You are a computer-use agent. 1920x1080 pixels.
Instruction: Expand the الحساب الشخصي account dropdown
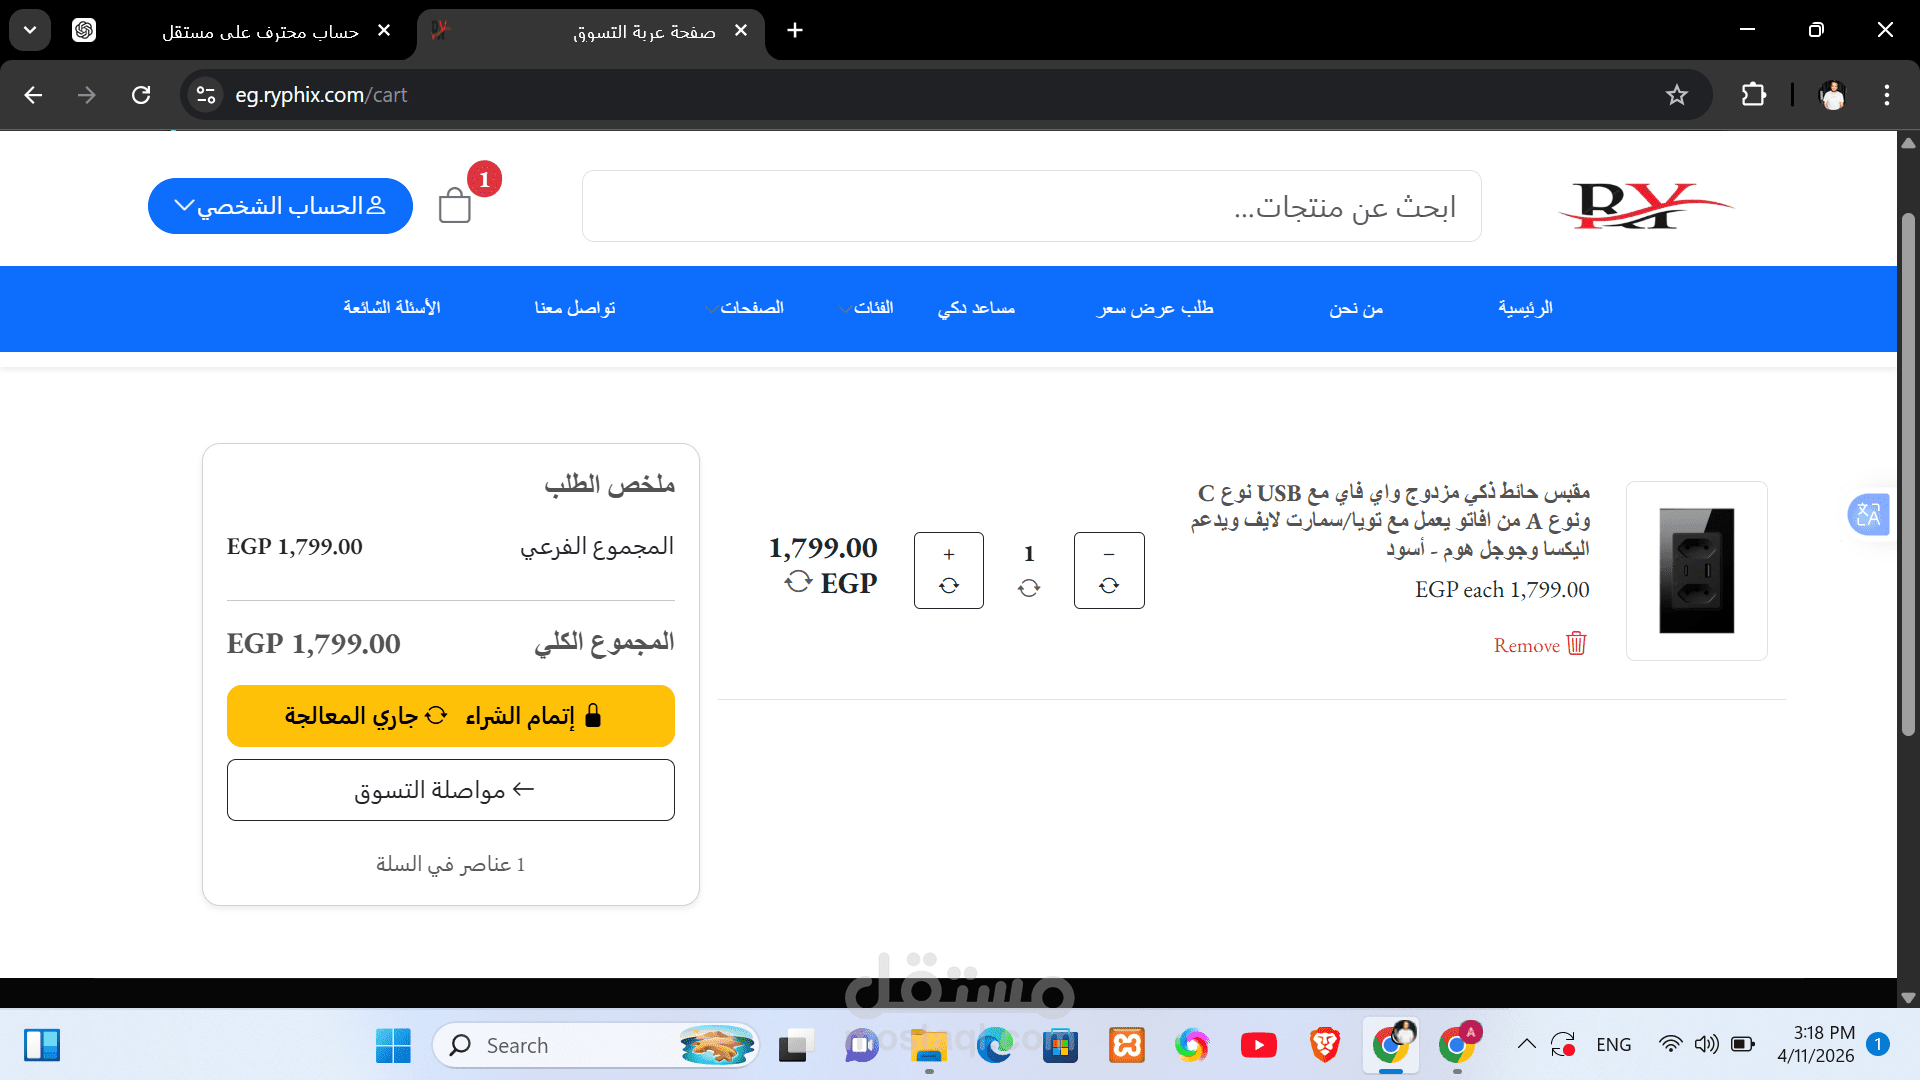coord(280,206)
